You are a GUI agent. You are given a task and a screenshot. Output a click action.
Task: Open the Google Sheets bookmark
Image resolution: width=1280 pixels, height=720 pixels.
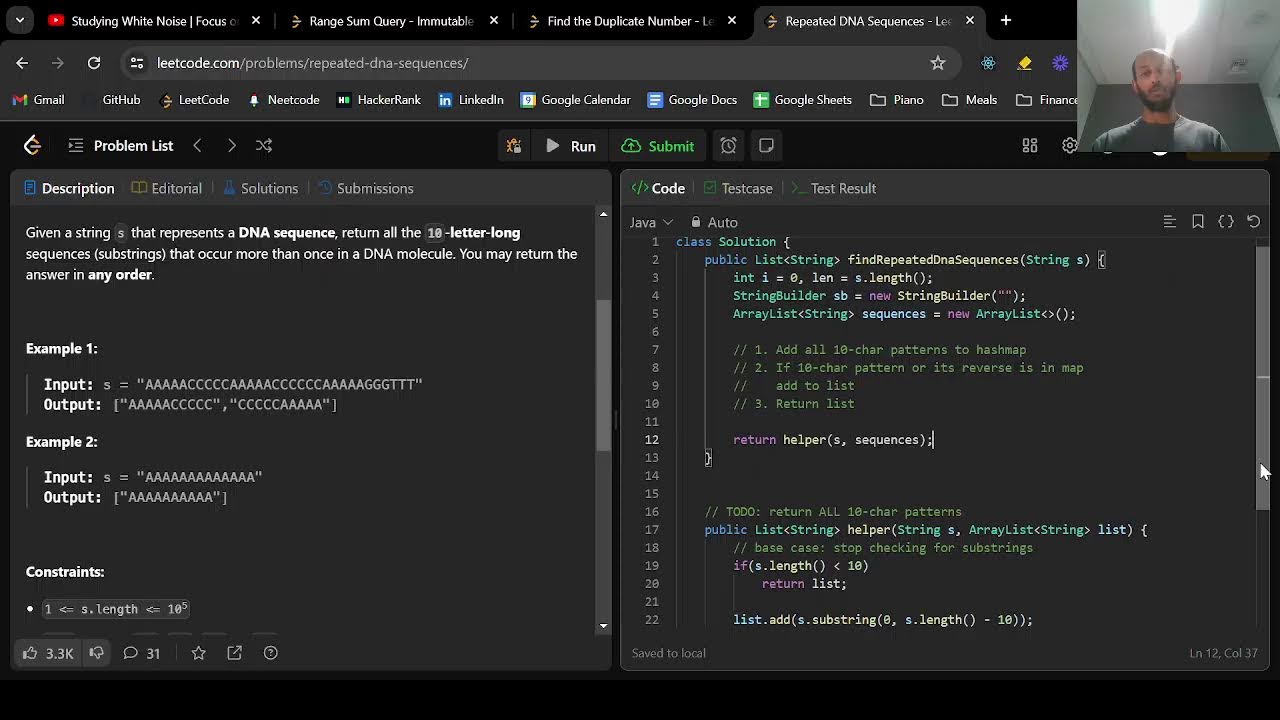click(802, 100)
